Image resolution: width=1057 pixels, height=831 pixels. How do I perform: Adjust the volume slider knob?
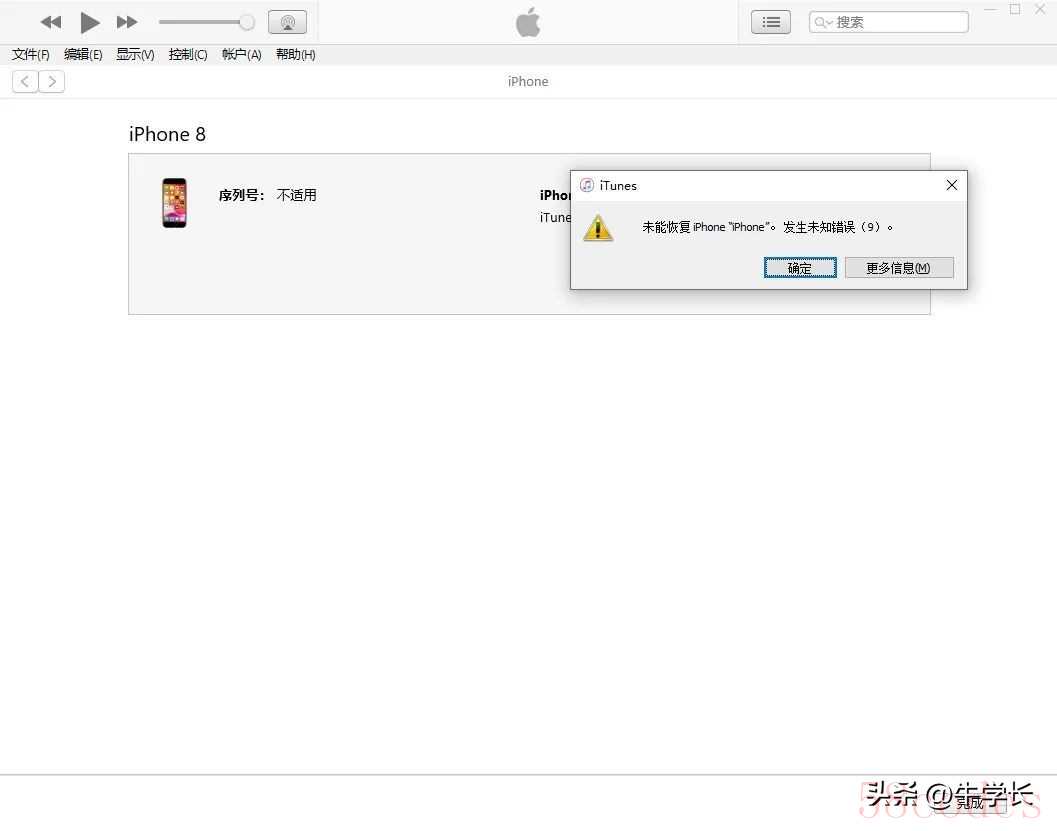click(x=247, y=22)
